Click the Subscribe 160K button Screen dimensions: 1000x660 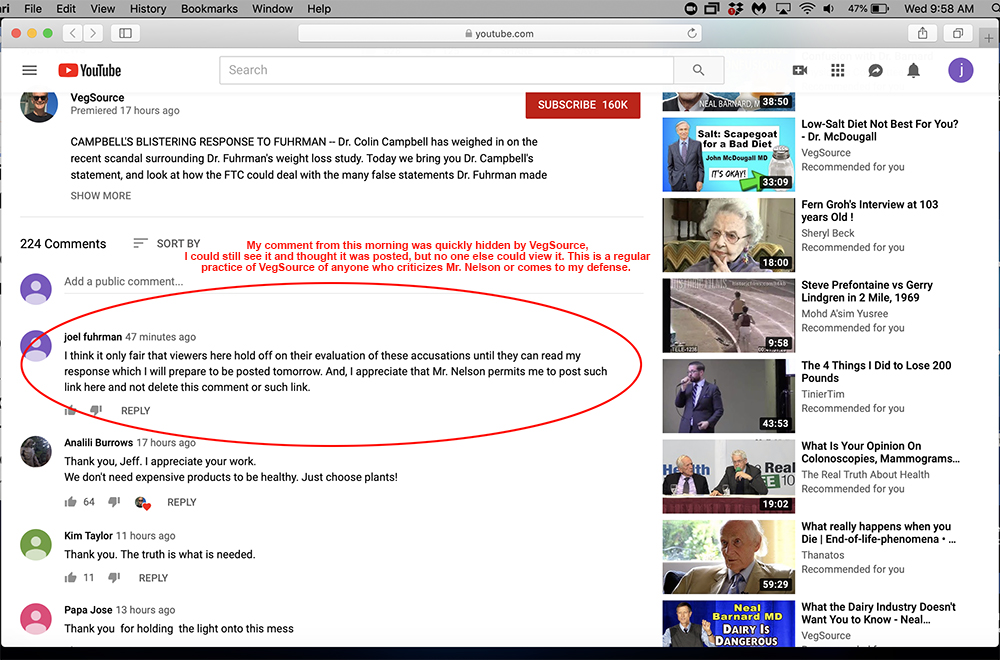pos(582,105)
